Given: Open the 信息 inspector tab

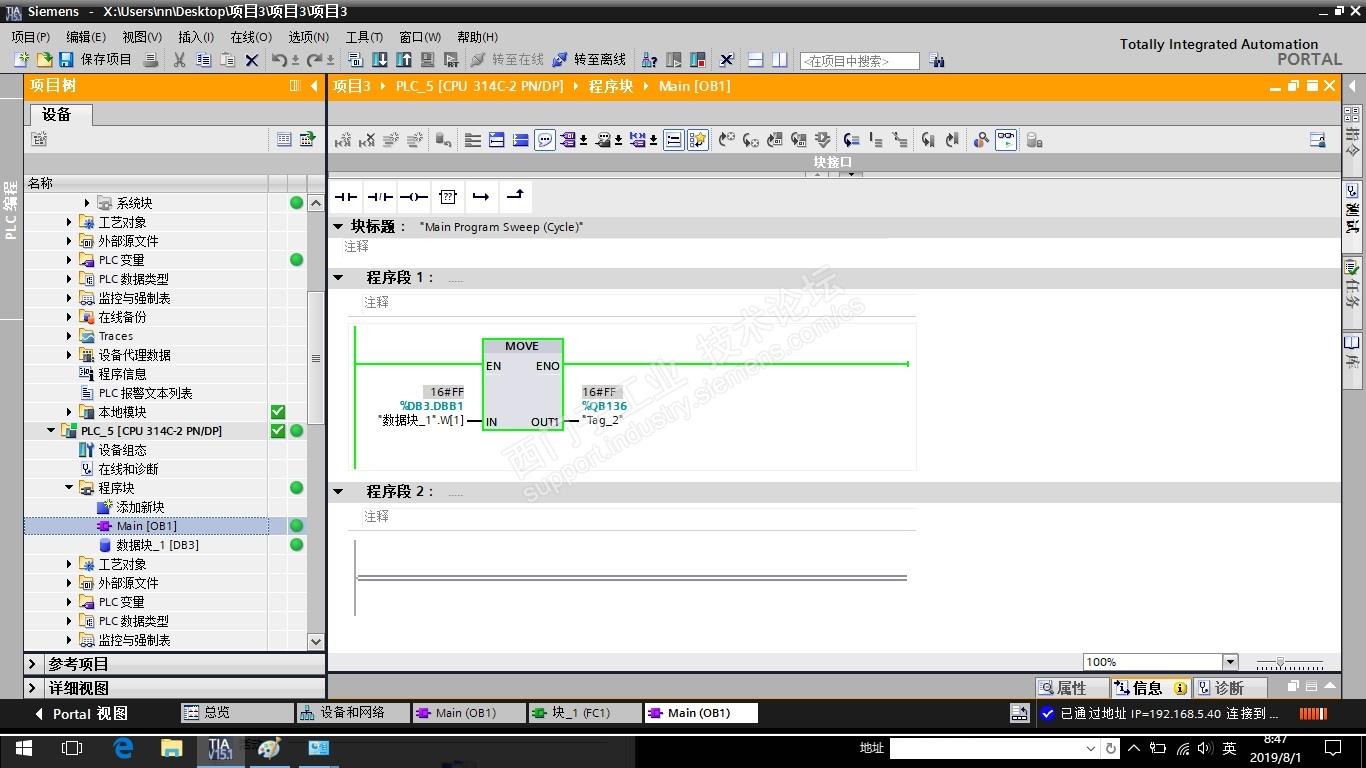Looking at the screenshot, I should [x=1149, y=688].
